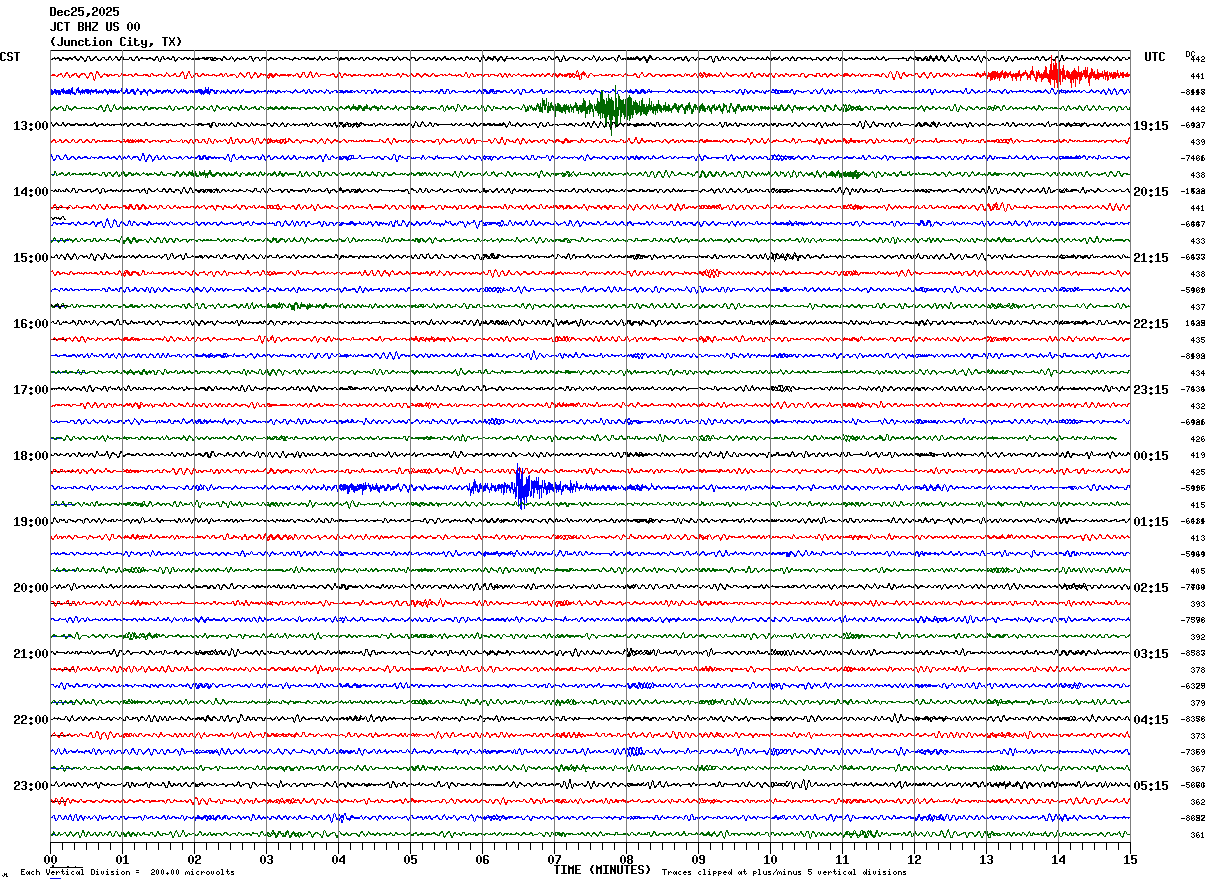
Task: Click the 00:15 UTC time label
Action: coord(1150,456)
